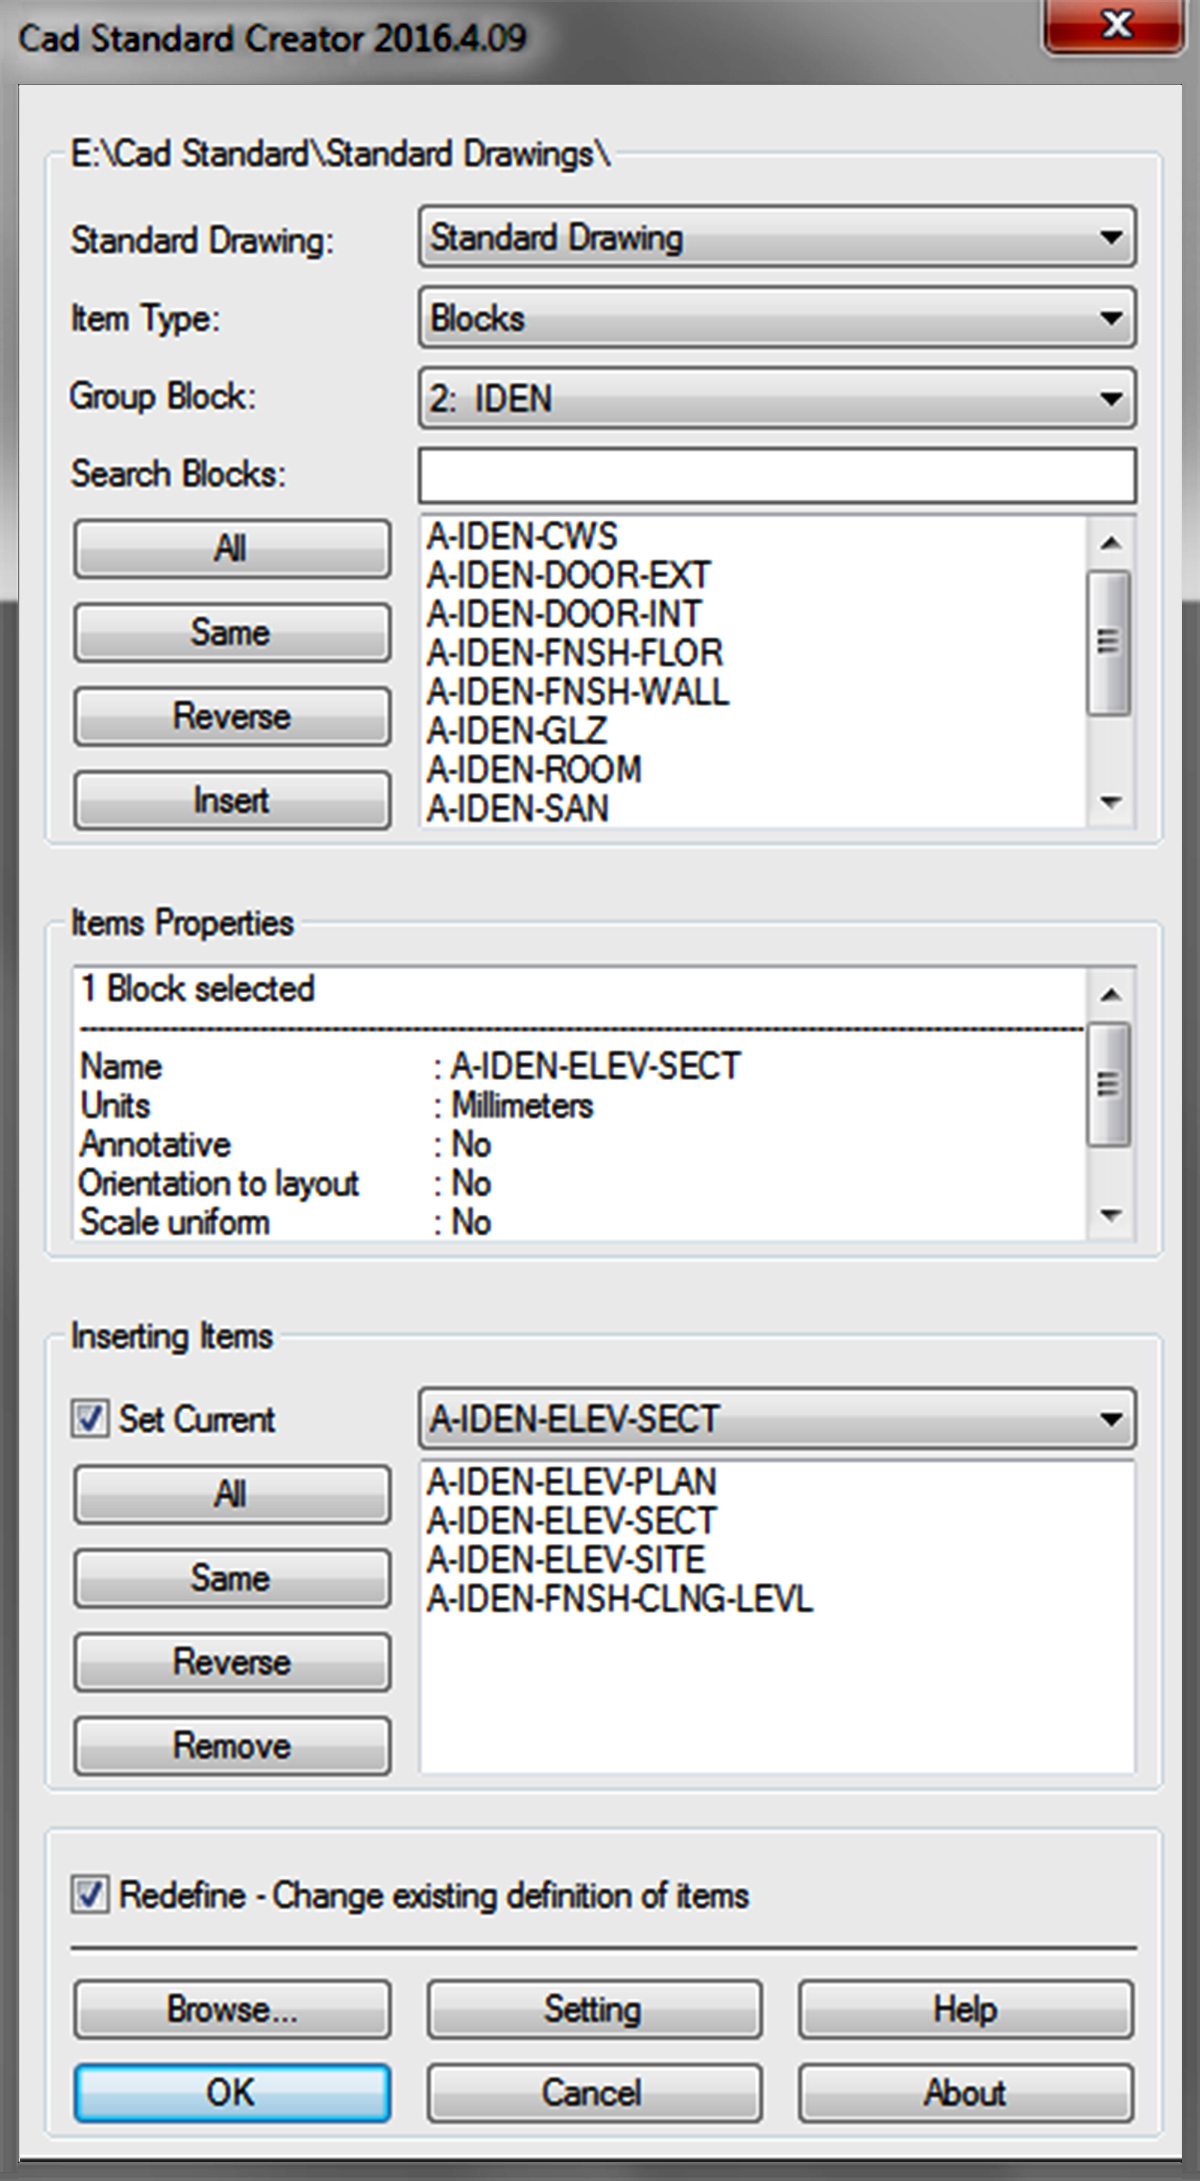Expand the Item Type dropdown showing Blocks
Screen dimensions: 1200x2181
pyautogui.click(x=1109, y=318)
